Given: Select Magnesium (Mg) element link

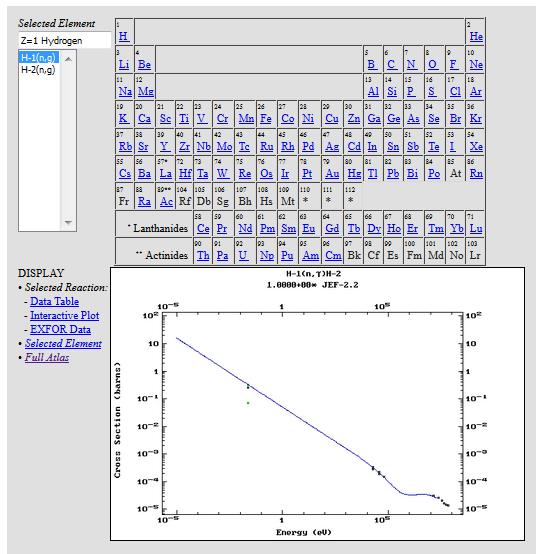Looking at the screenshot, I should (x=146, y=92).
